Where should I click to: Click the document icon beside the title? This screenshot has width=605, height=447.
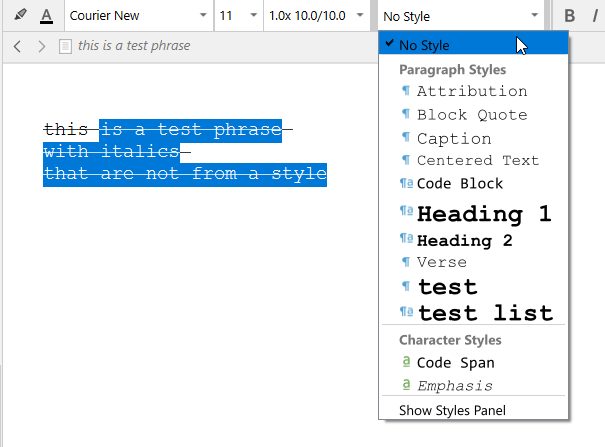pyautogui.click(x=65, y=46)
